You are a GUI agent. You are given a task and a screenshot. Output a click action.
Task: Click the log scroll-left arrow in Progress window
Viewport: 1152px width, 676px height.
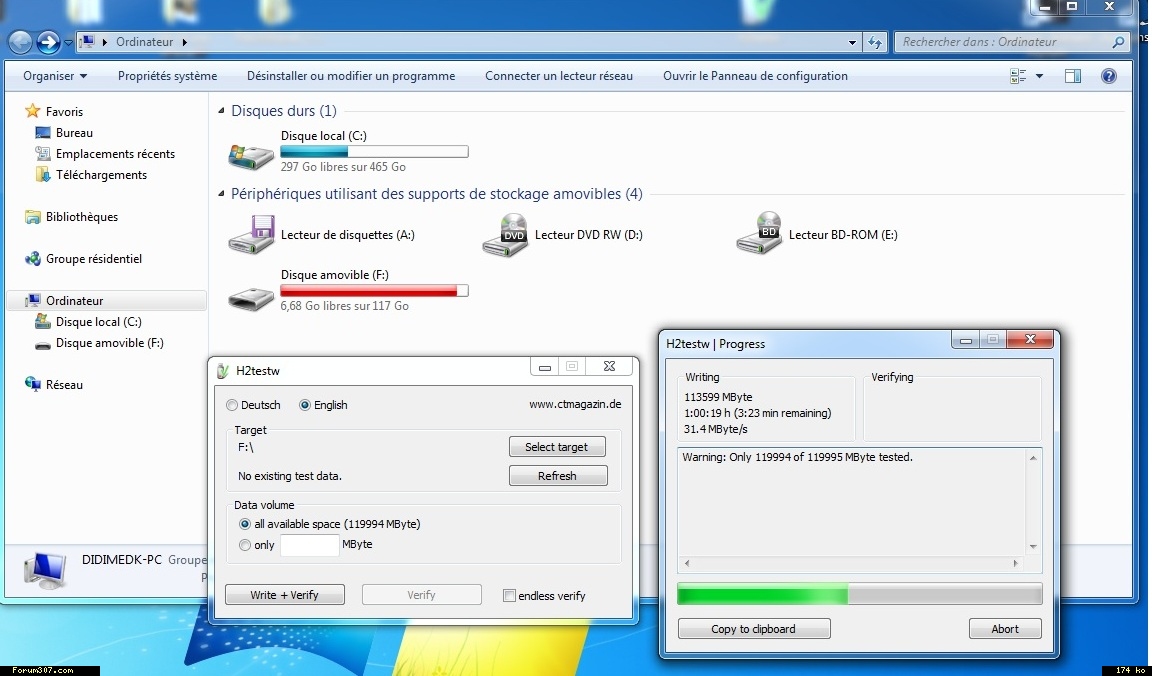pos(687,564)
